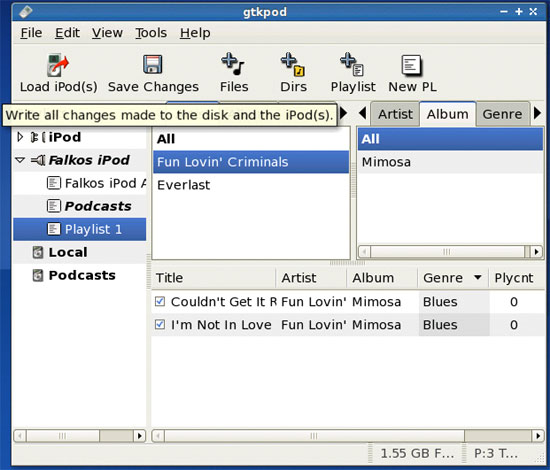Screen dimensions: 550x470
Task: Click right arrow next to Genre tab
Action: click(x=537, y=113)
